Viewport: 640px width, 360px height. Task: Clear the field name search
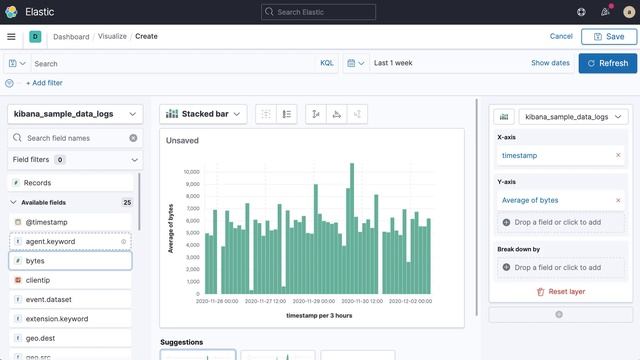click(133, 138)
